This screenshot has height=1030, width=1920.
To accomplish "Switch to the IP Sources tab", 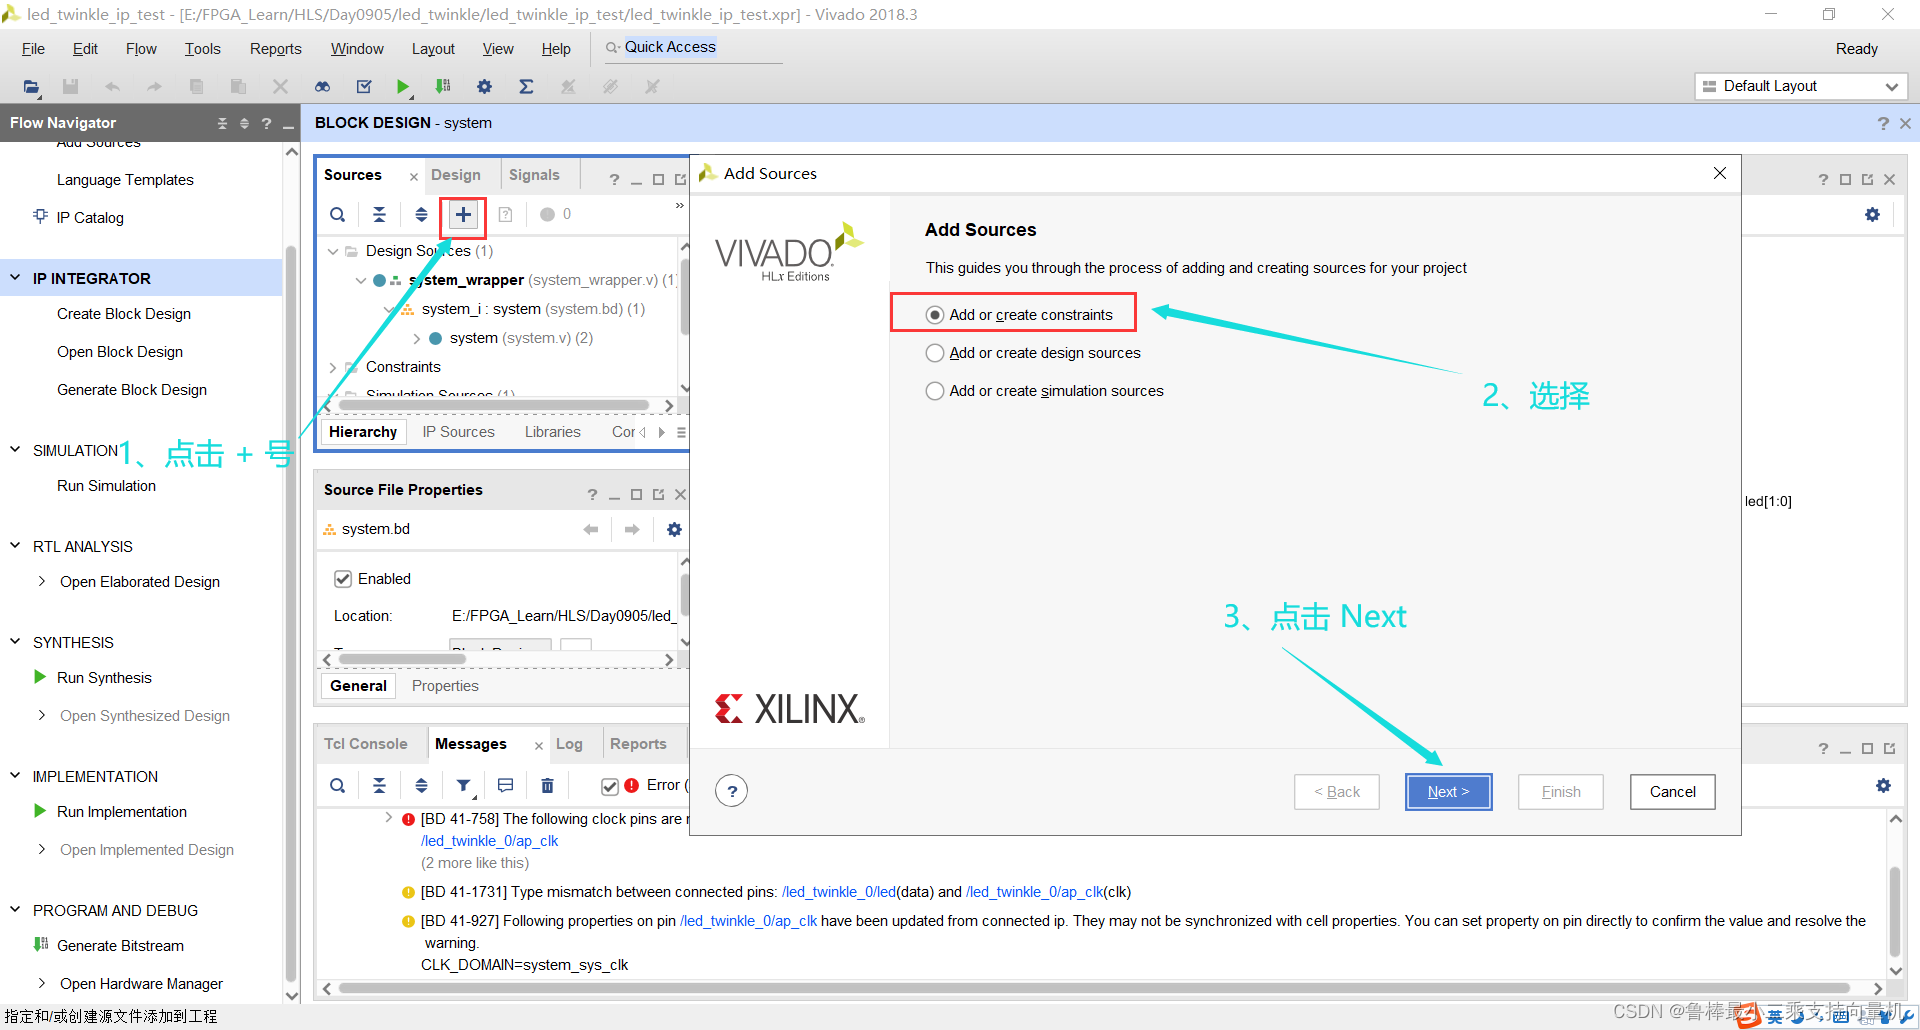I will (x=458, y=432).
